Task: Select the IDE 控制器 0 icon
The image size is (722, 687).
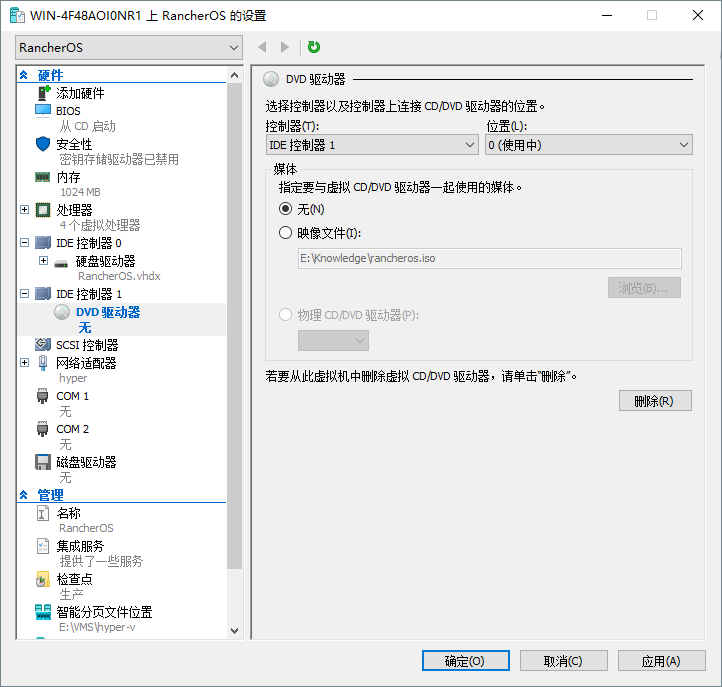Action: 43,242
